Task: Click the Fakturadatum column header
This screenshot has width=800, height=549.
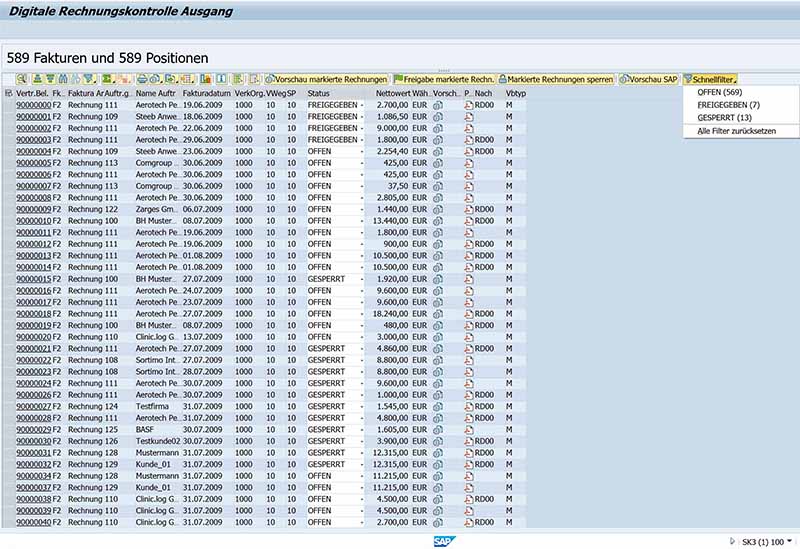Action: (x=207, y=93)
